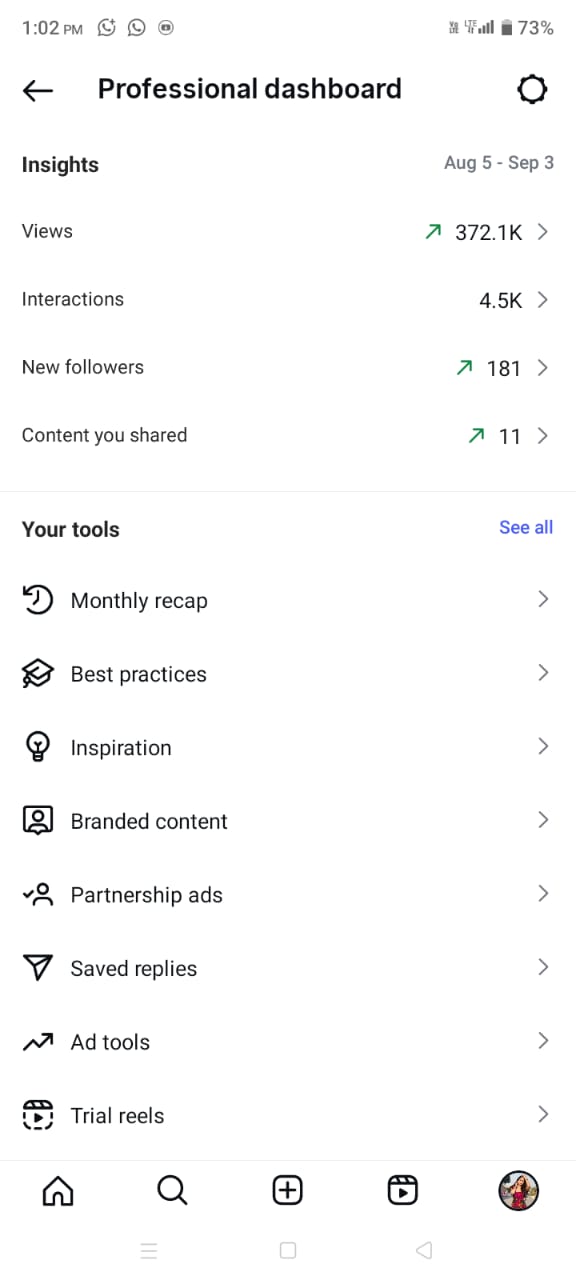Expand Interactions insight chevron

543,300
